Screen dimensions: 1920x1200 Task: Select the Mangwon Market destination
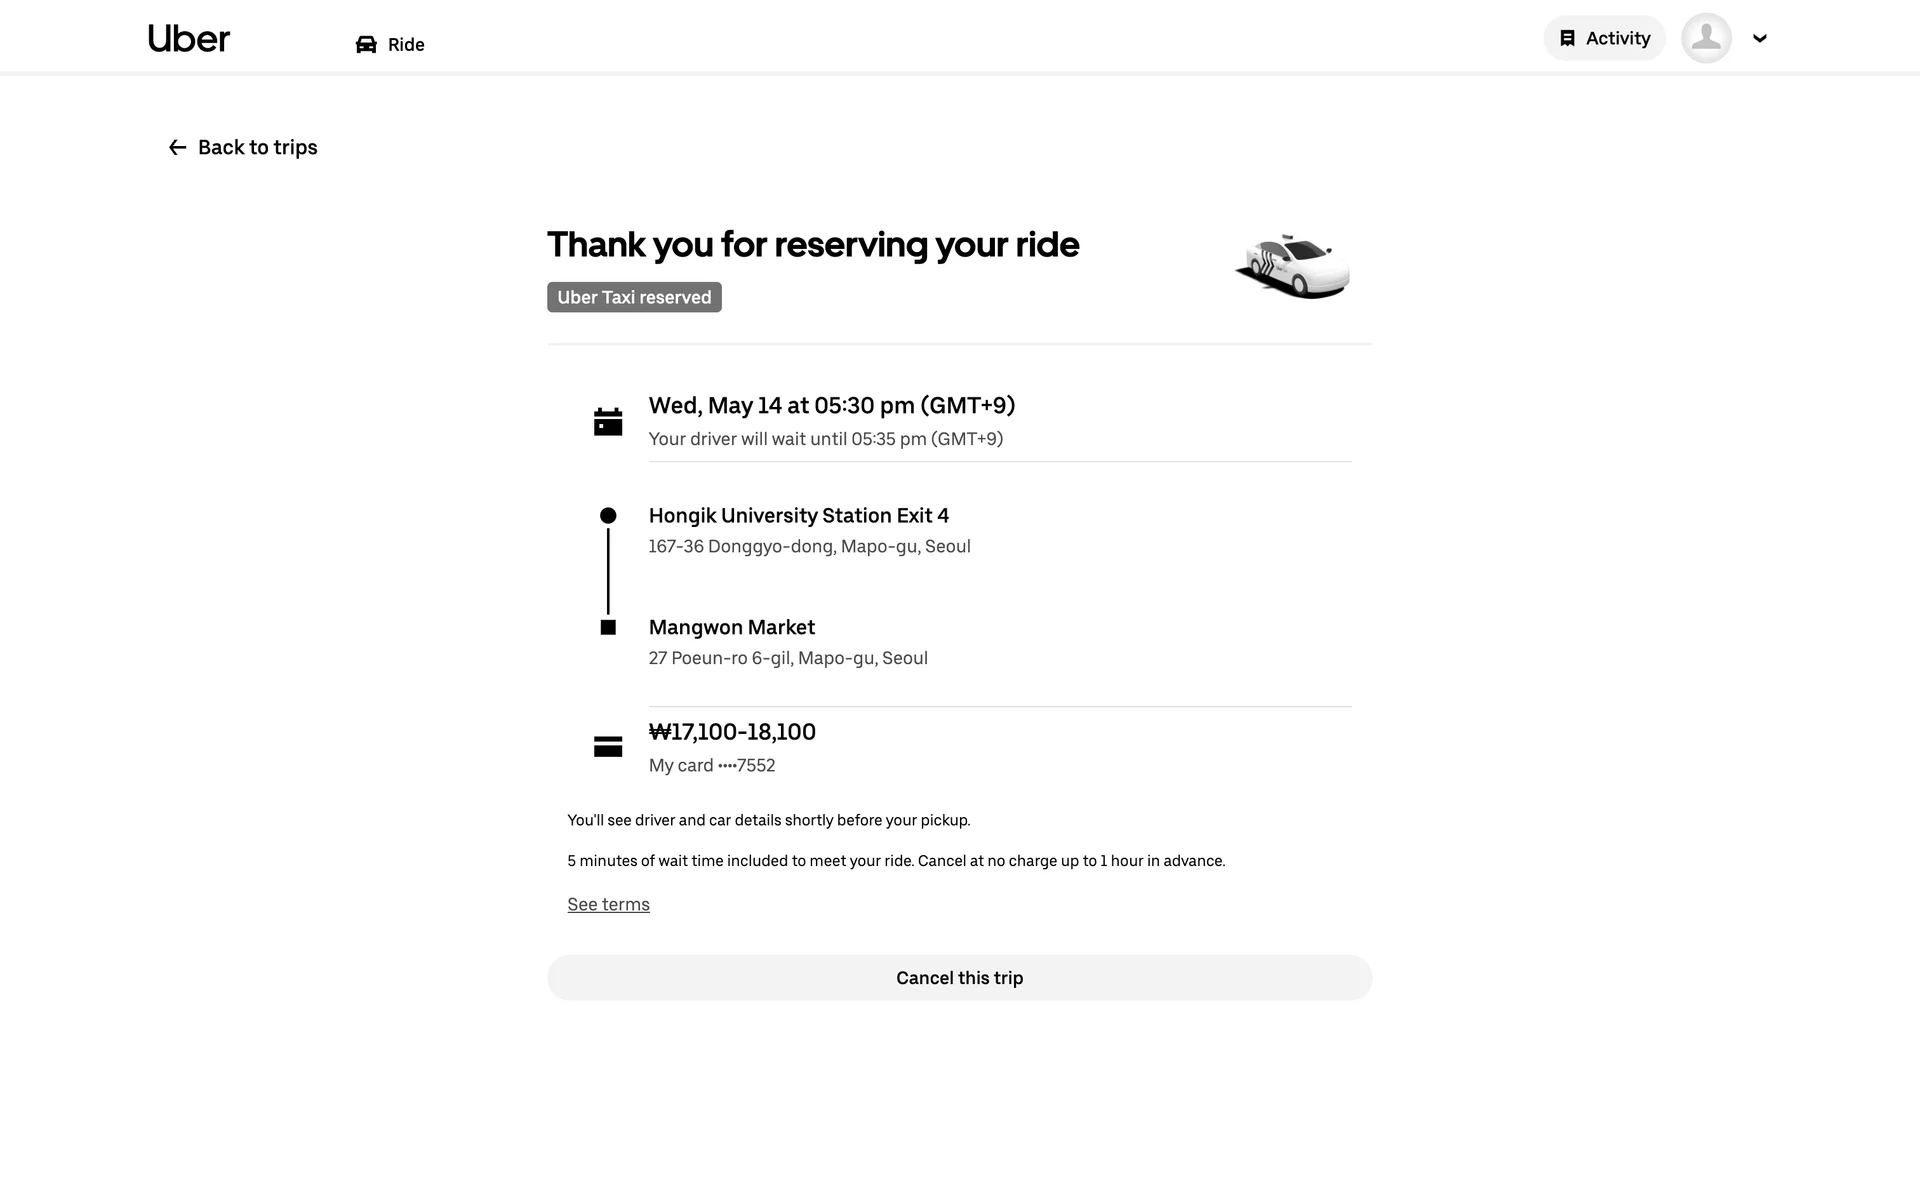(x=731, y=628)
